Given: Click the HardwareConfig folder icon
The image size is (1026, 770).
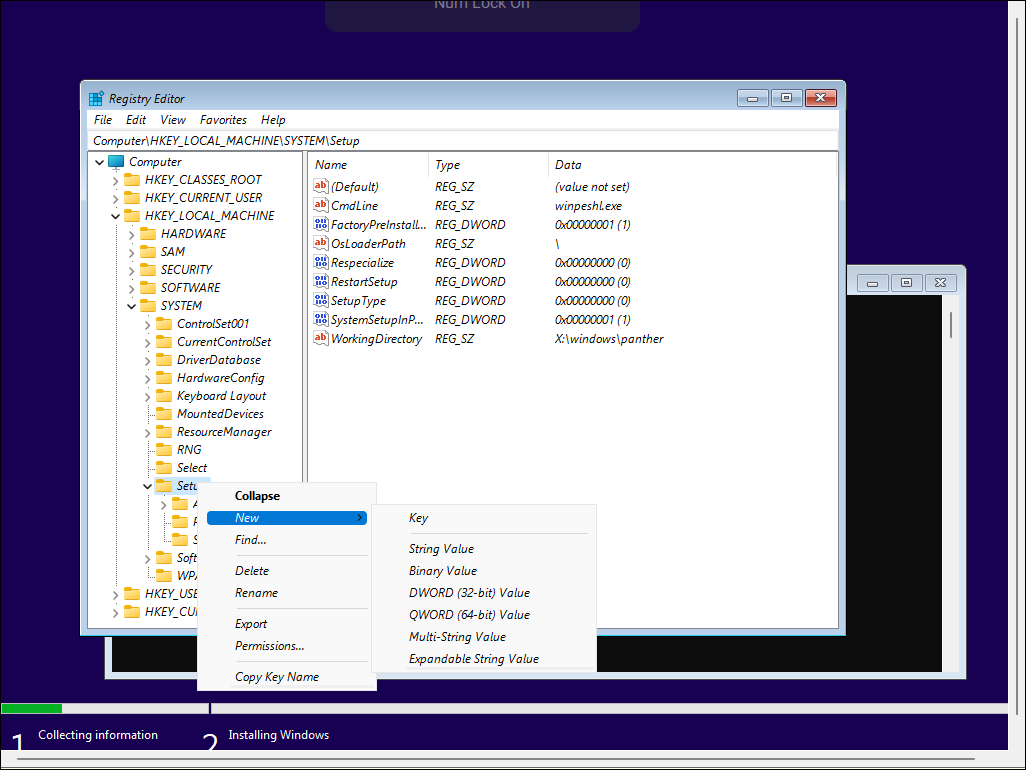Looking at the screenshot, I should pos(163,377).
